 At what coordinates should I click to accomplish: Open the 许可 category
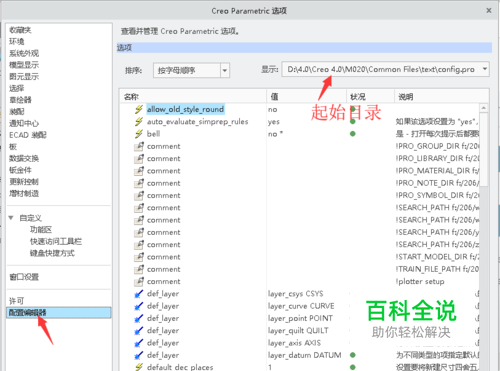[17, 301]
